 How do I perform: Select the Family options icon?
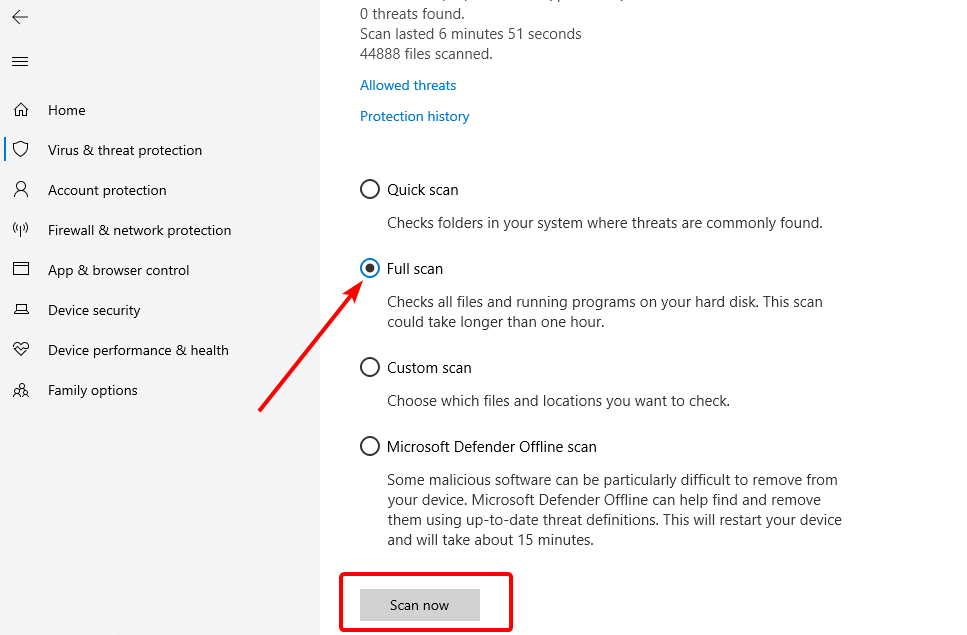[20, 390]
